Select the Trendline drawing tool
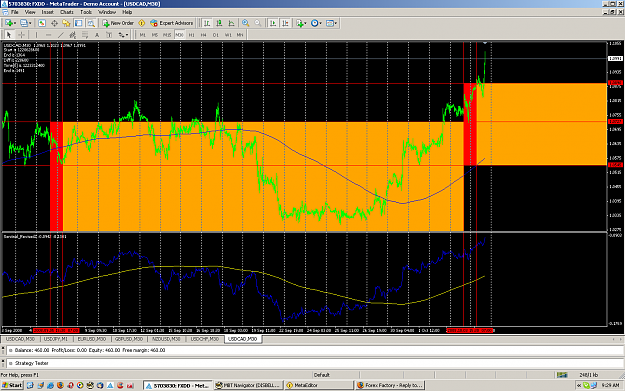625x391 pixels. coord(61,35)
